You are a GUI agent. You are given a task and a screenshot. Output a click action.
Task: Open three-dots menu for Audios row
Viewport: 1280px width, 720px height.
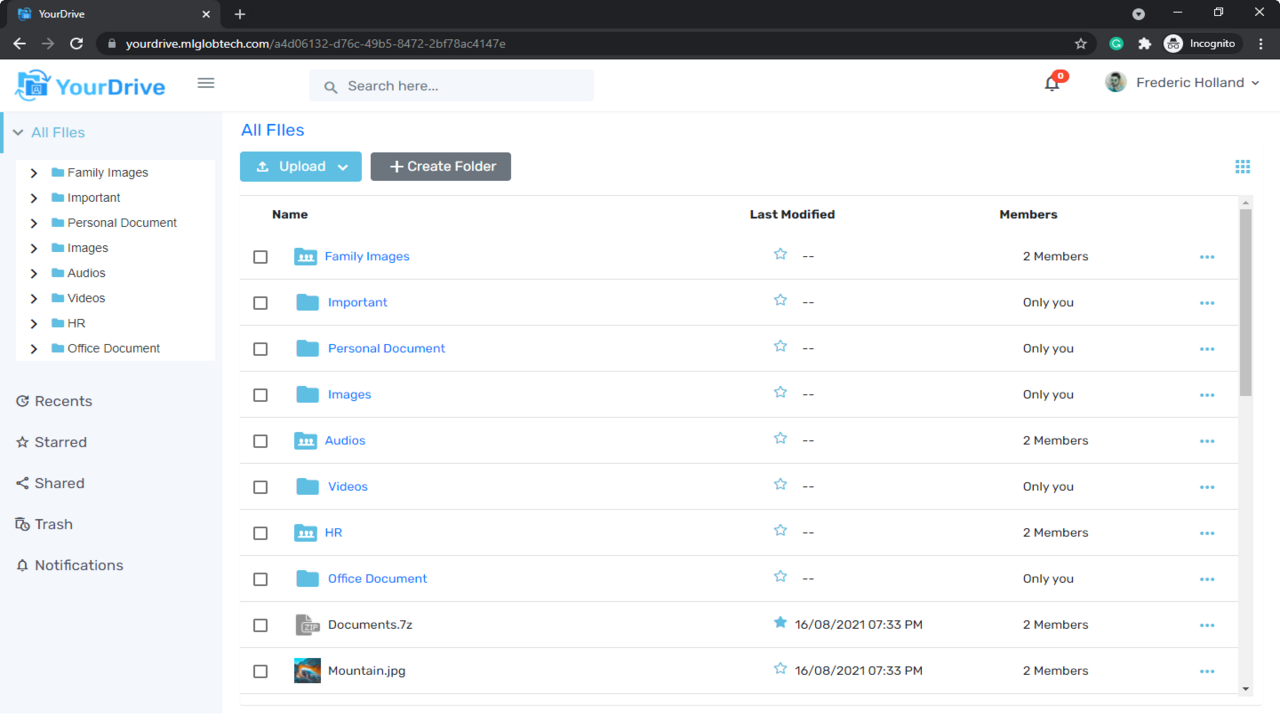[1207, 441]
